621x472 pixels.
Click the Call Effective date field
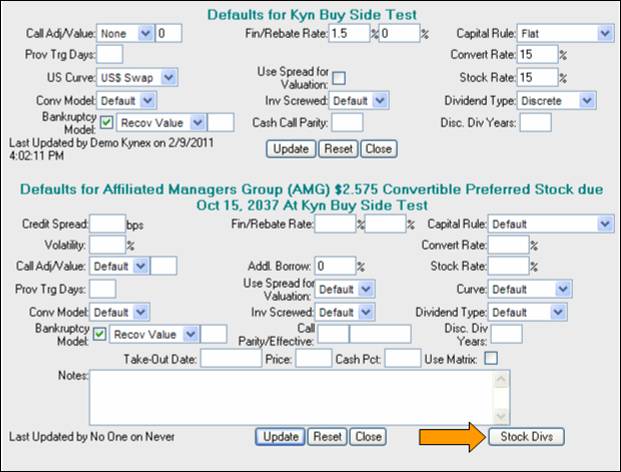coord(381,335)
